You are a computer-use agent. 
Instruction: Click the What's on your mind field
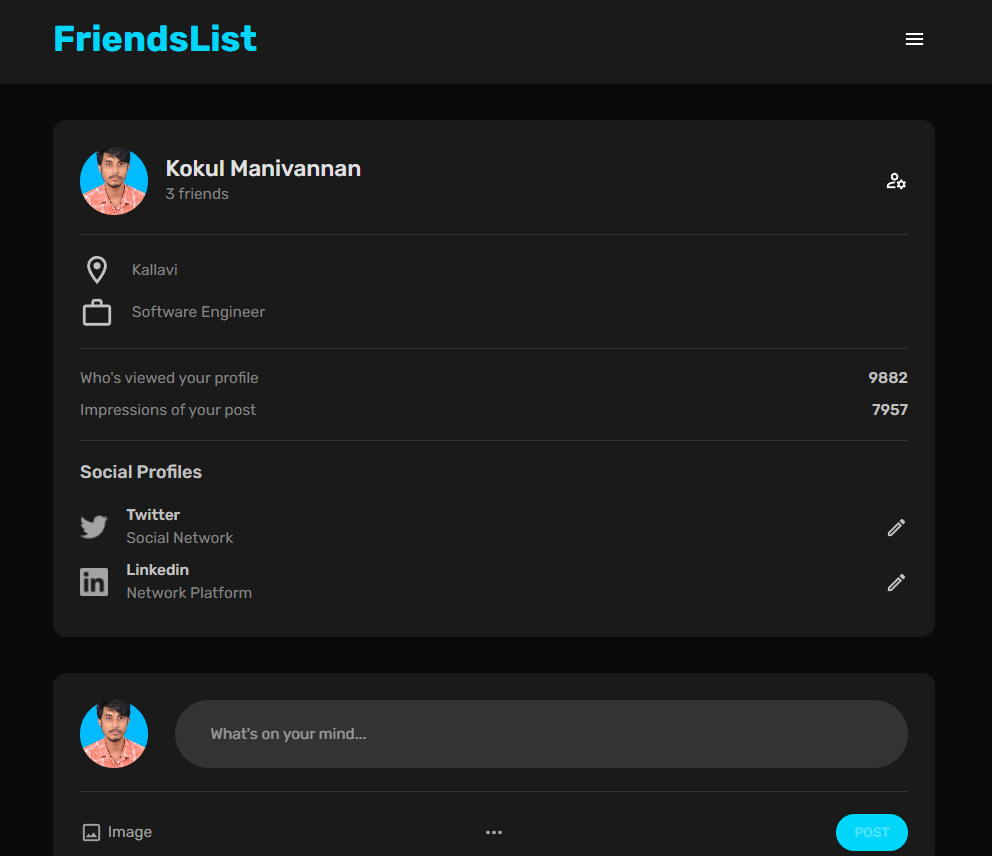tap(541, 733)
